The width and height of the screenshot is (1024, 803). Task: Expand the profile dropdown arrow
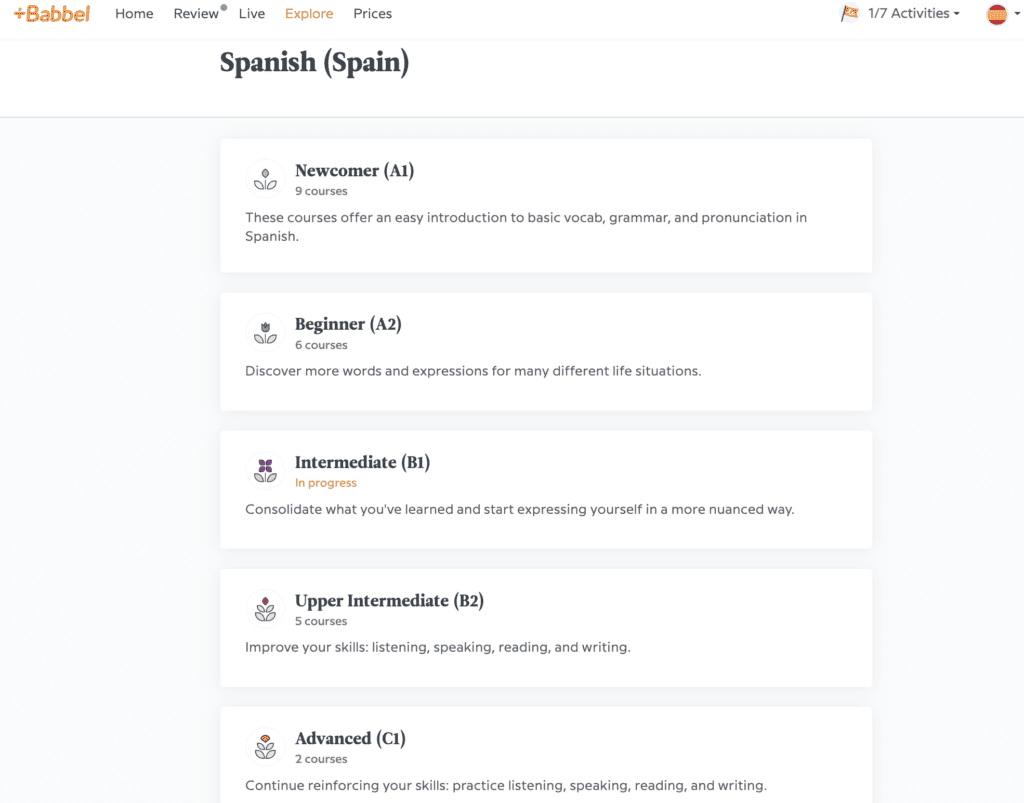click(1017, 15)
